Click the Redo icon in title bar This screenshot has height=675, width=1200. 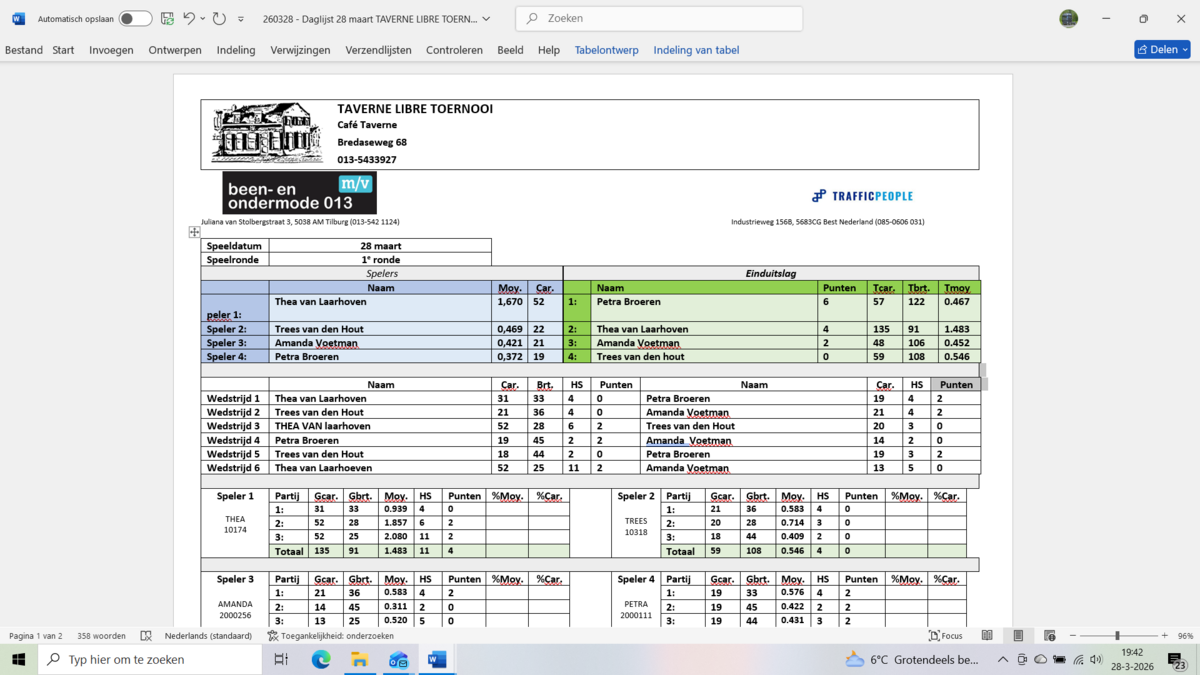coord(219,19)
